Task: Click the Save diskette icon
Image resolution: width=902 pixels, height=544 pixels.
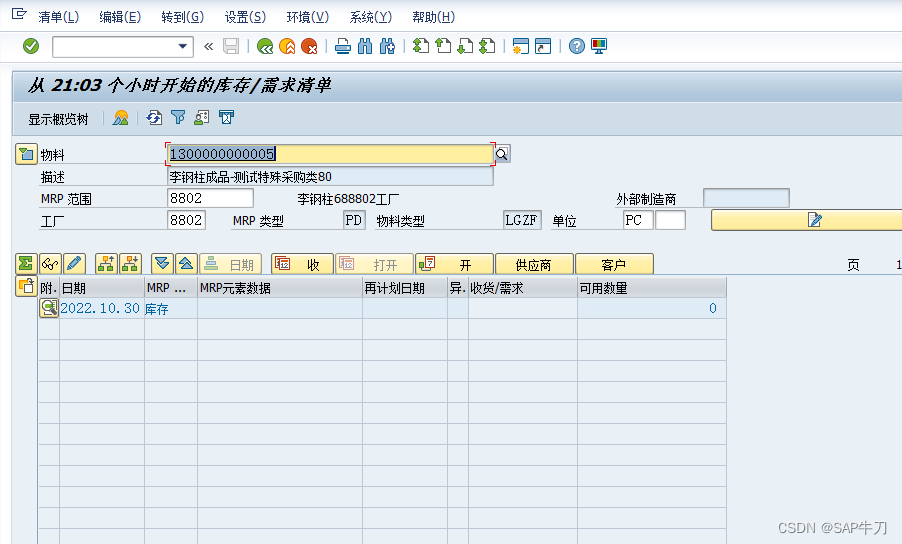Action: point(231,46)
